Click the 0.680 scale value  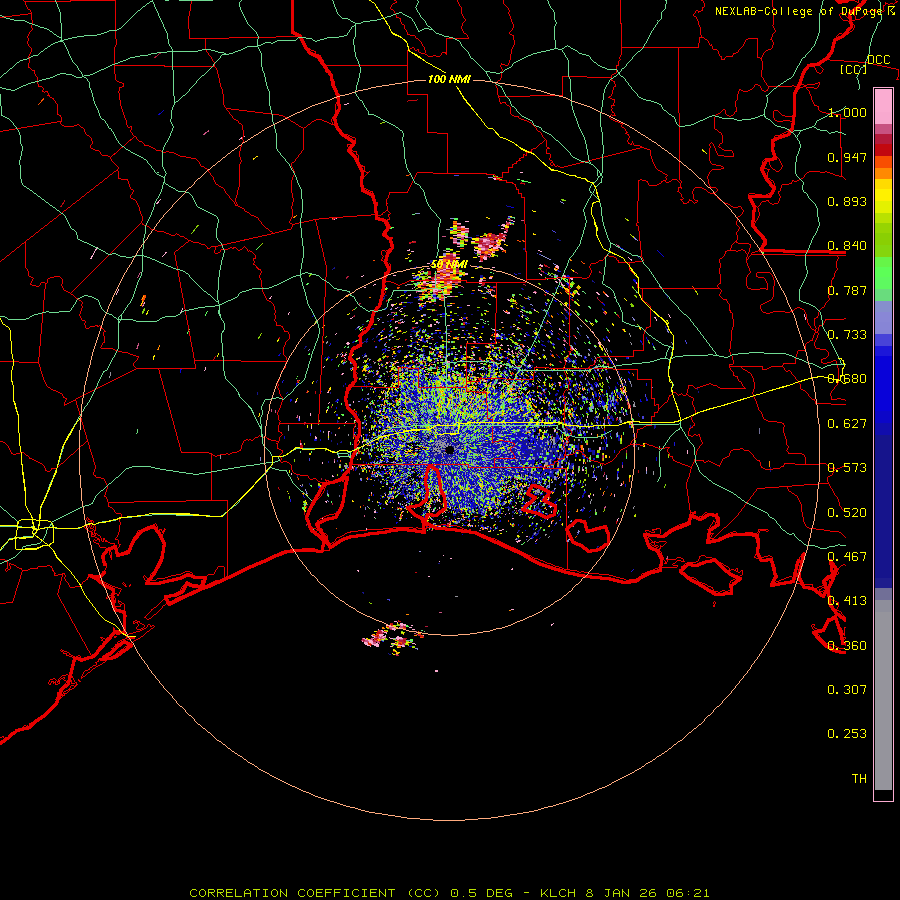pyautogui.click(x=847, y=379)
